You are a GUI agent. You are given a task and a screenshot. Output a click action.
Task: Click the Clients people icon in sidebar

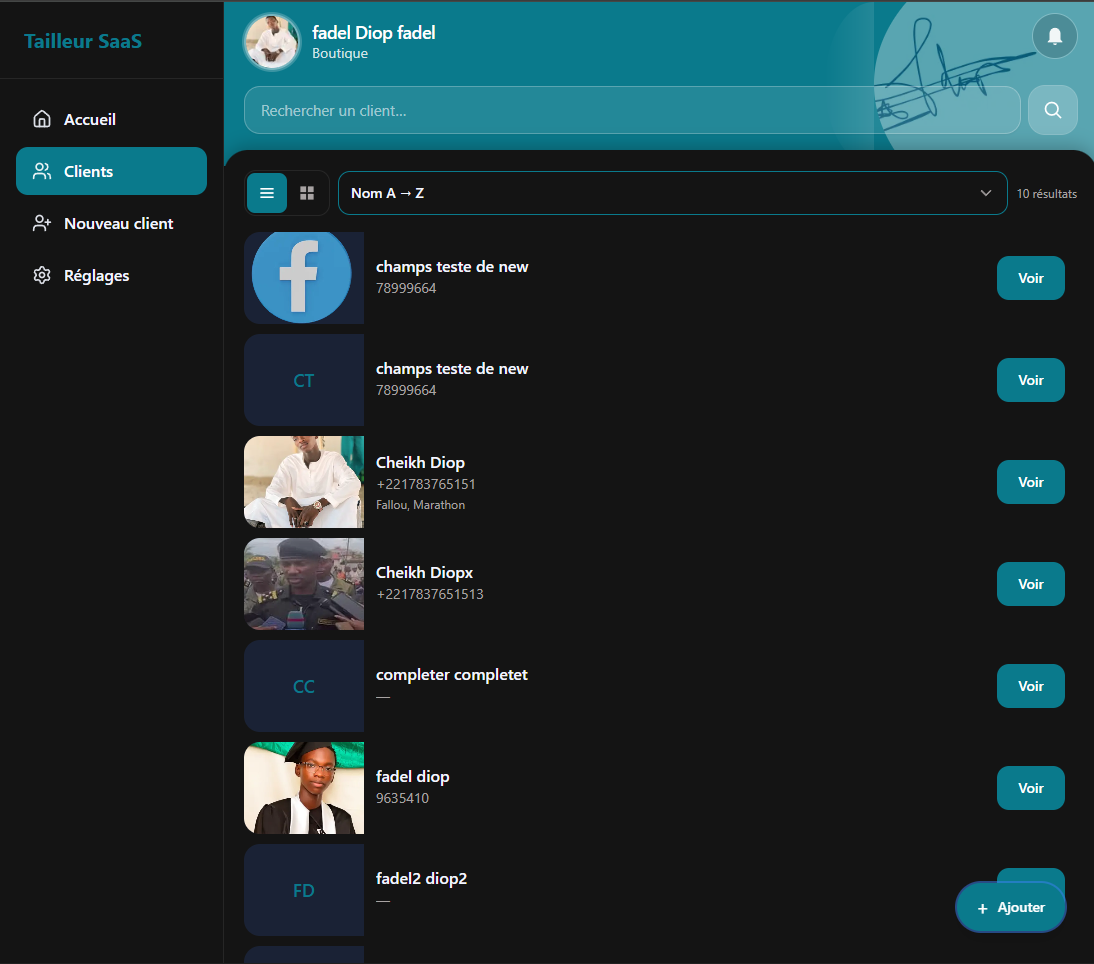[x=42, y=171]
